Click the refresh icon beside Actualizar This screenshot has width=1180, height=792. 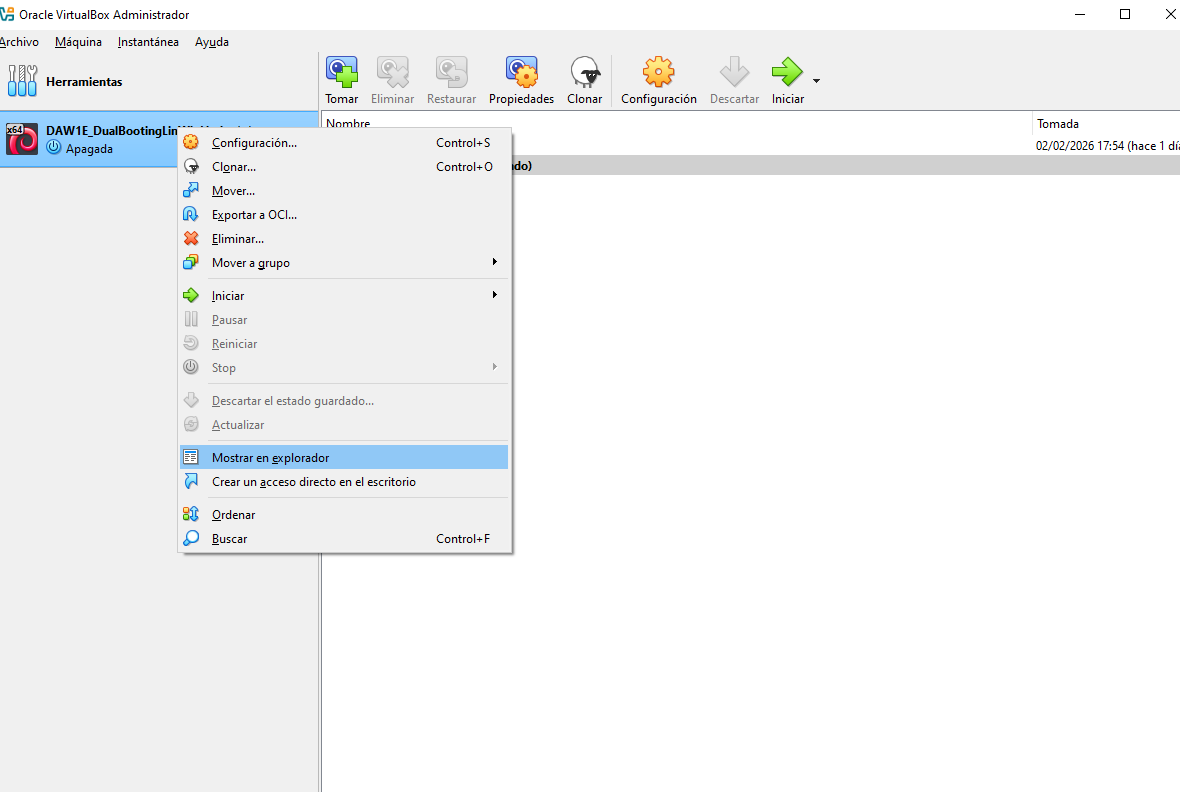click(x=191, y=424)
